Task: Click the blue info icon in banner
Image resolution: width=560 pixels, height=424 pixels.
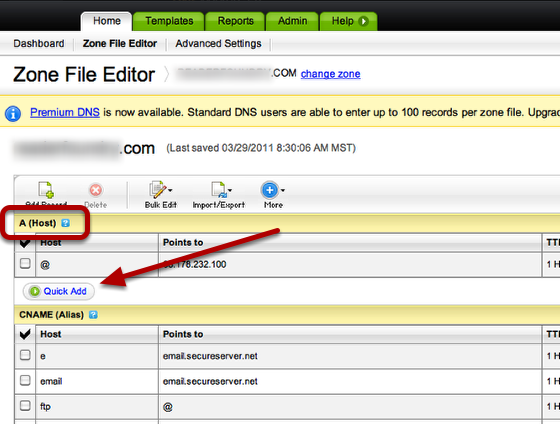Action: (x=13, y=114)
